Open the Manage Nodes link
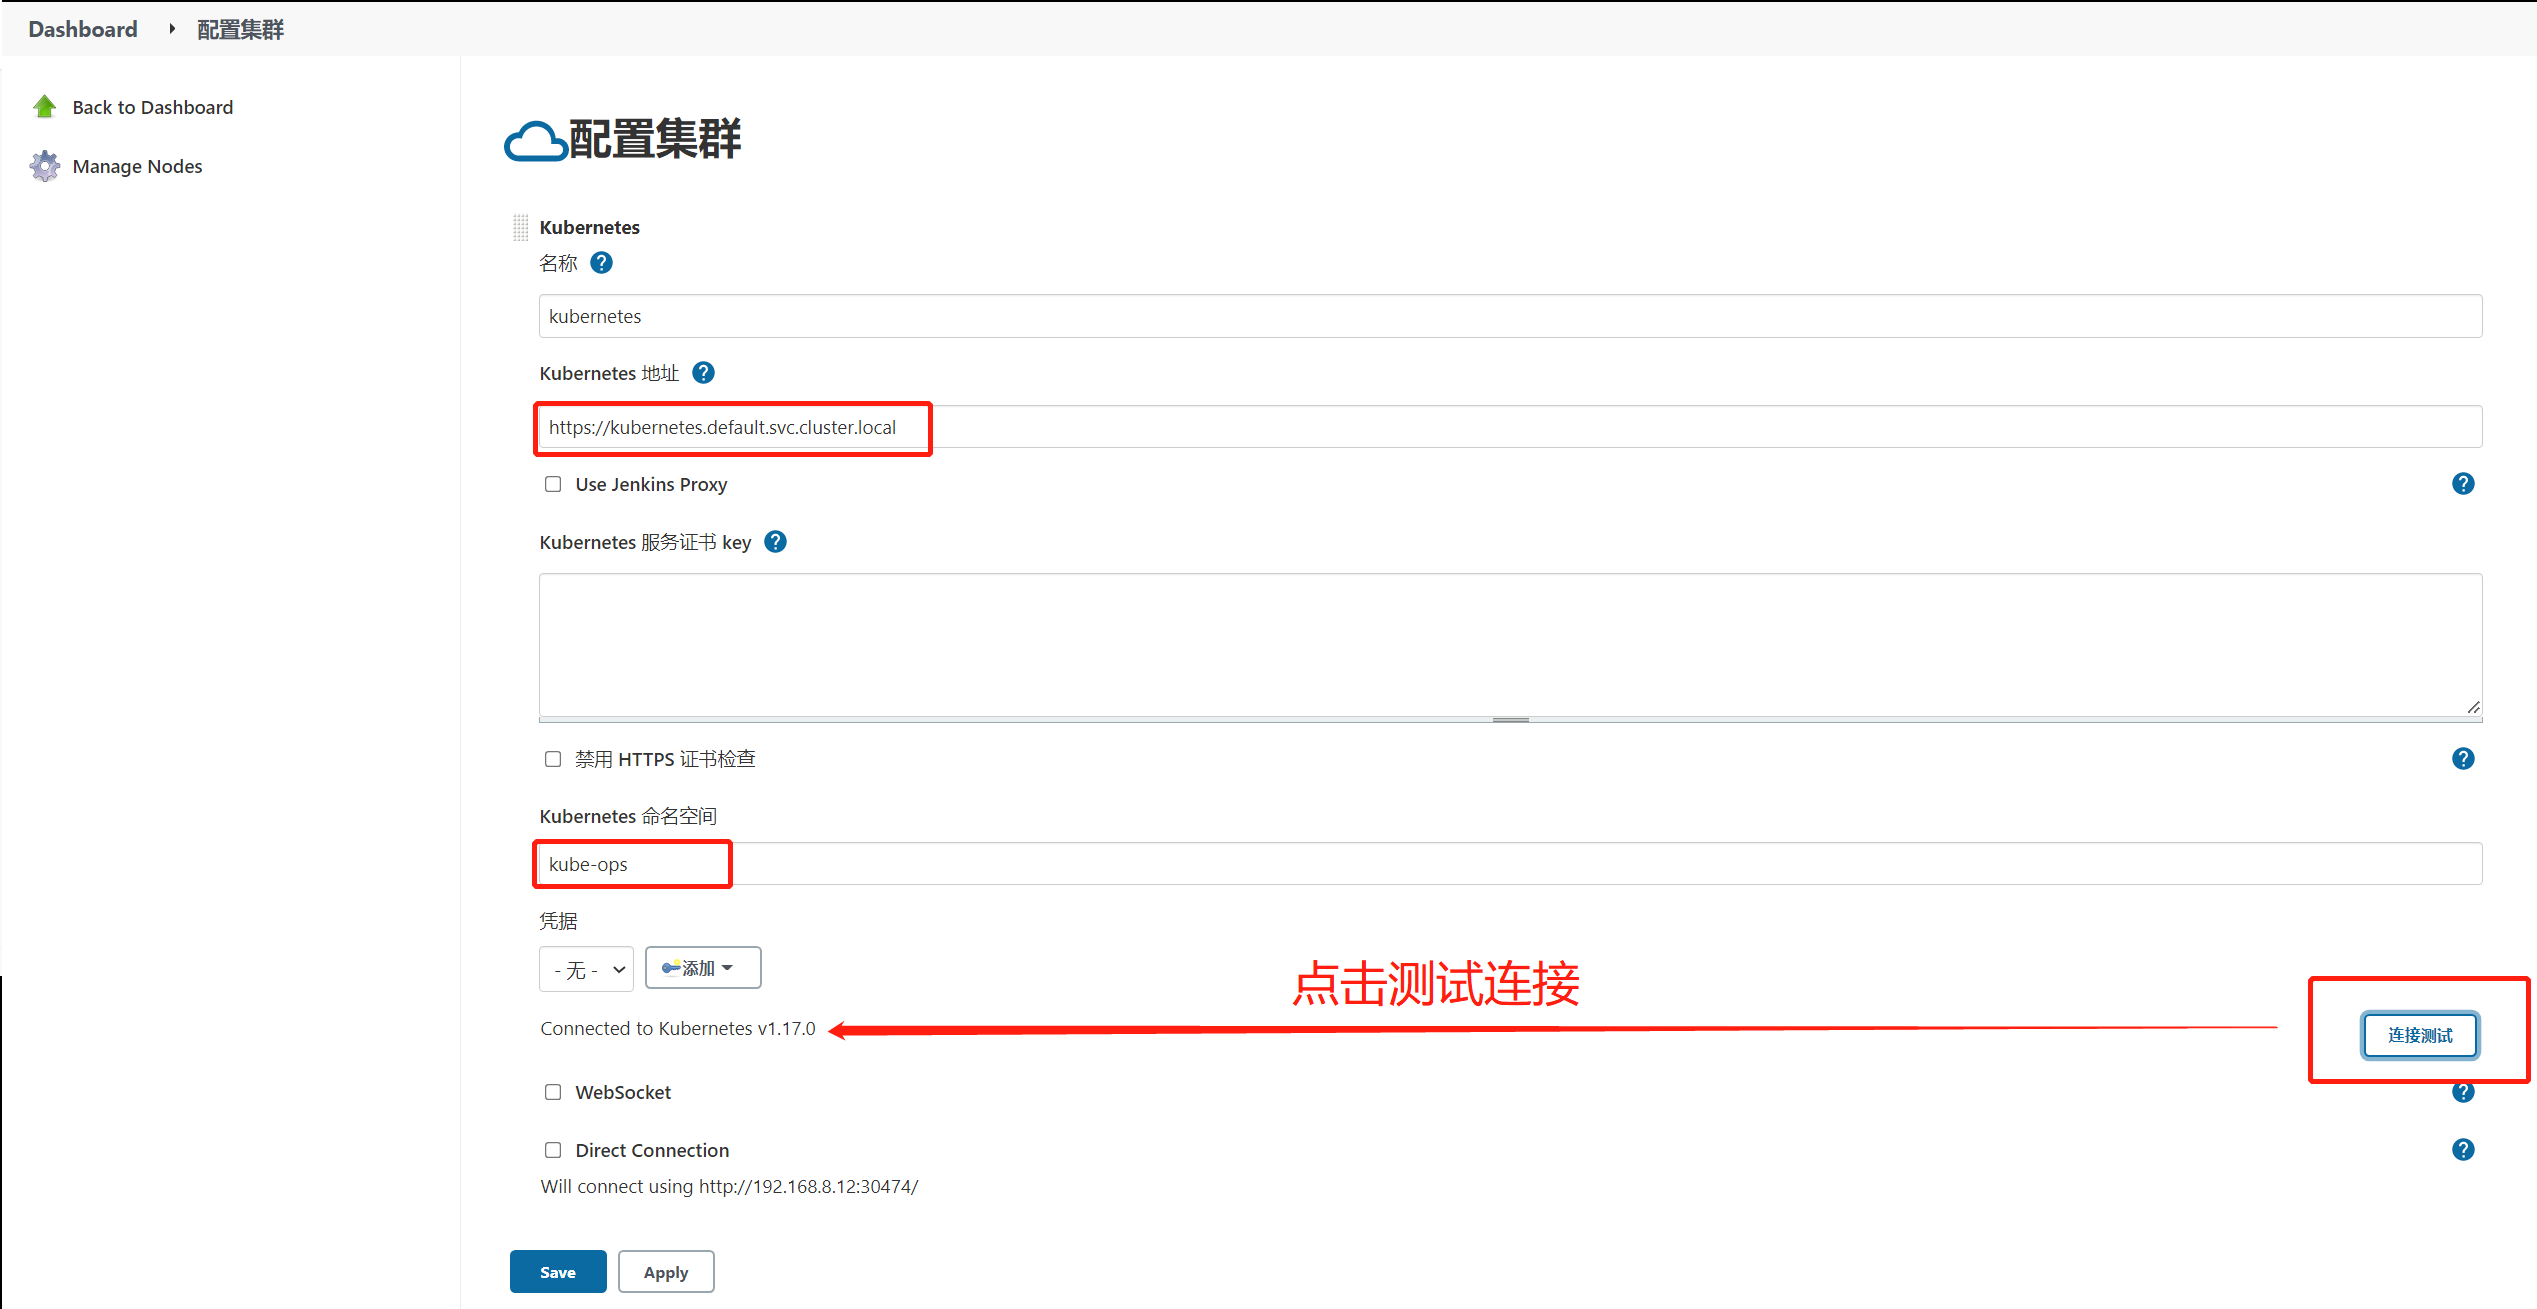Viewport: 2537px width, 1309px height. tap(137, 166)
